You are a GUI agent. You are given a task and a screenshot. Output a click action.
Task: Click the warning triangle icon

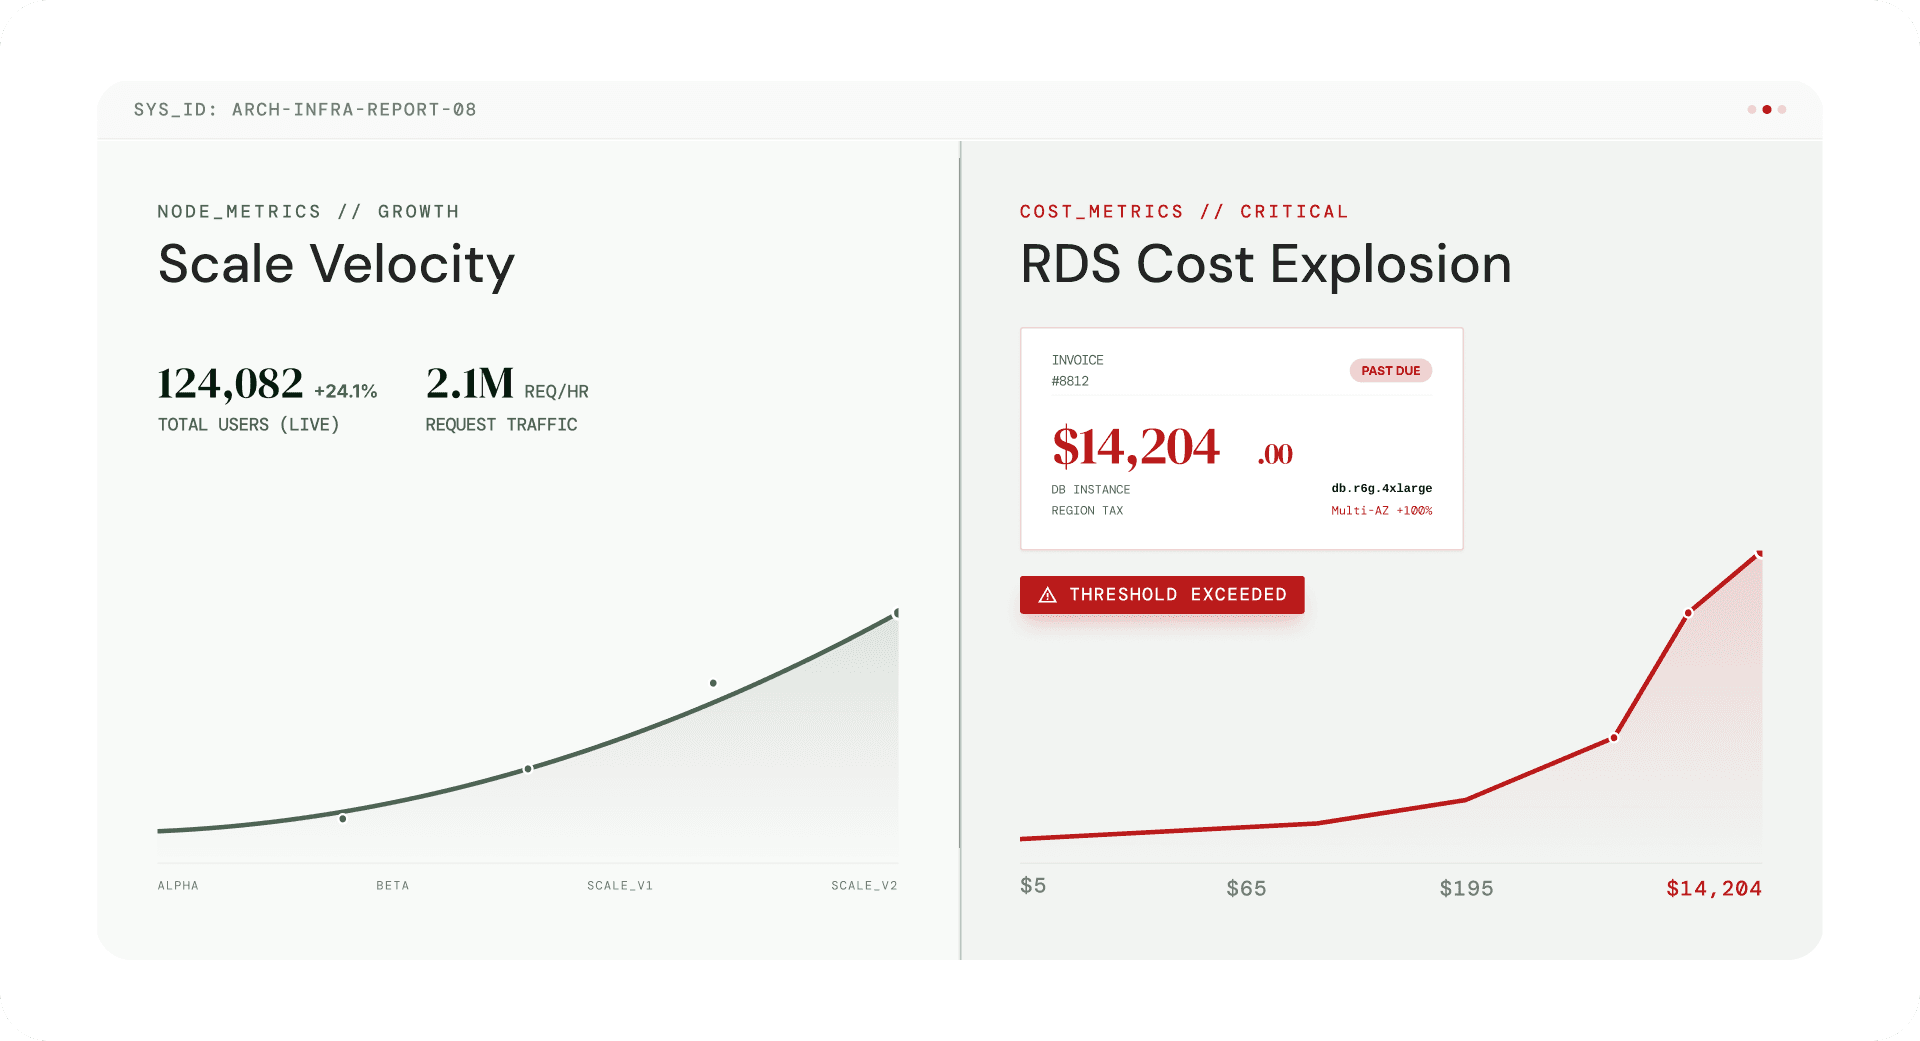(x=1047, y=595)
